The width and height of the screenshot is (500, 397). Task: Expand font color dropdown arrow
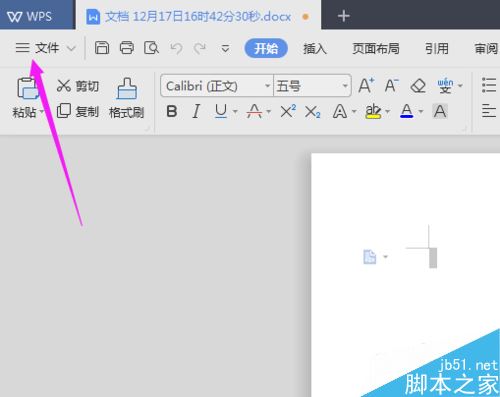click(421, 111)
